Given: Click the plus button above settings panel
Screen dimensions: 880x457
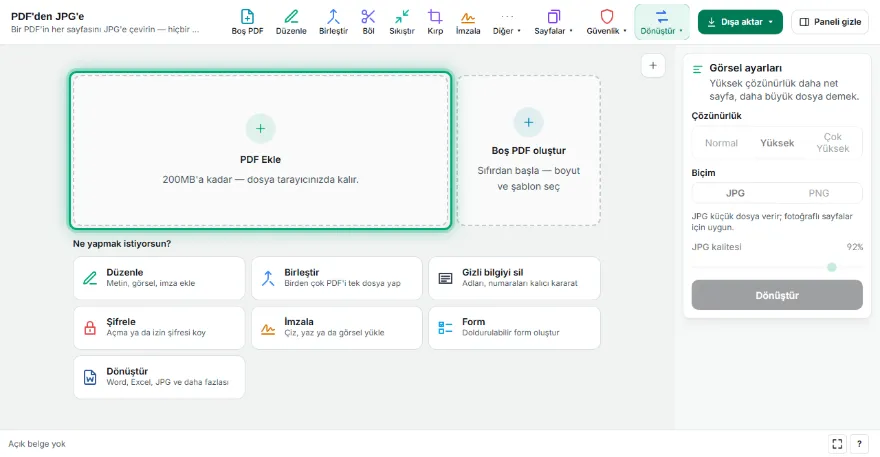Looking at the screenshot, I should [653, 66].
